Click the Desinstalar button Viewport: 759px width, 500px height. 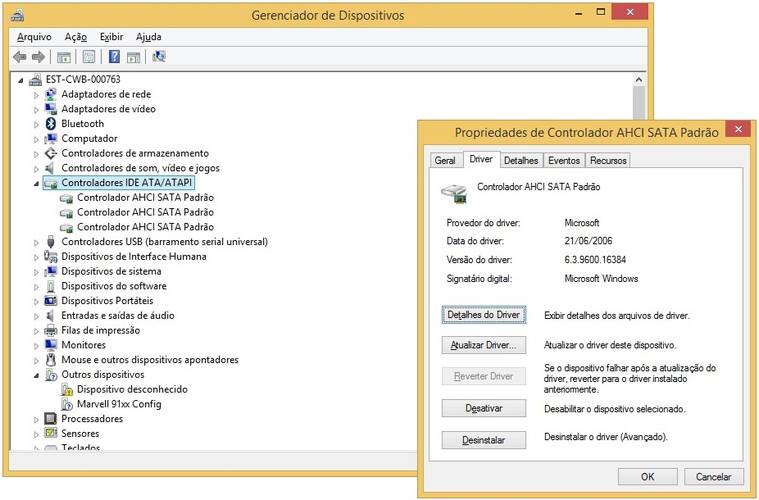click(484, 440)
